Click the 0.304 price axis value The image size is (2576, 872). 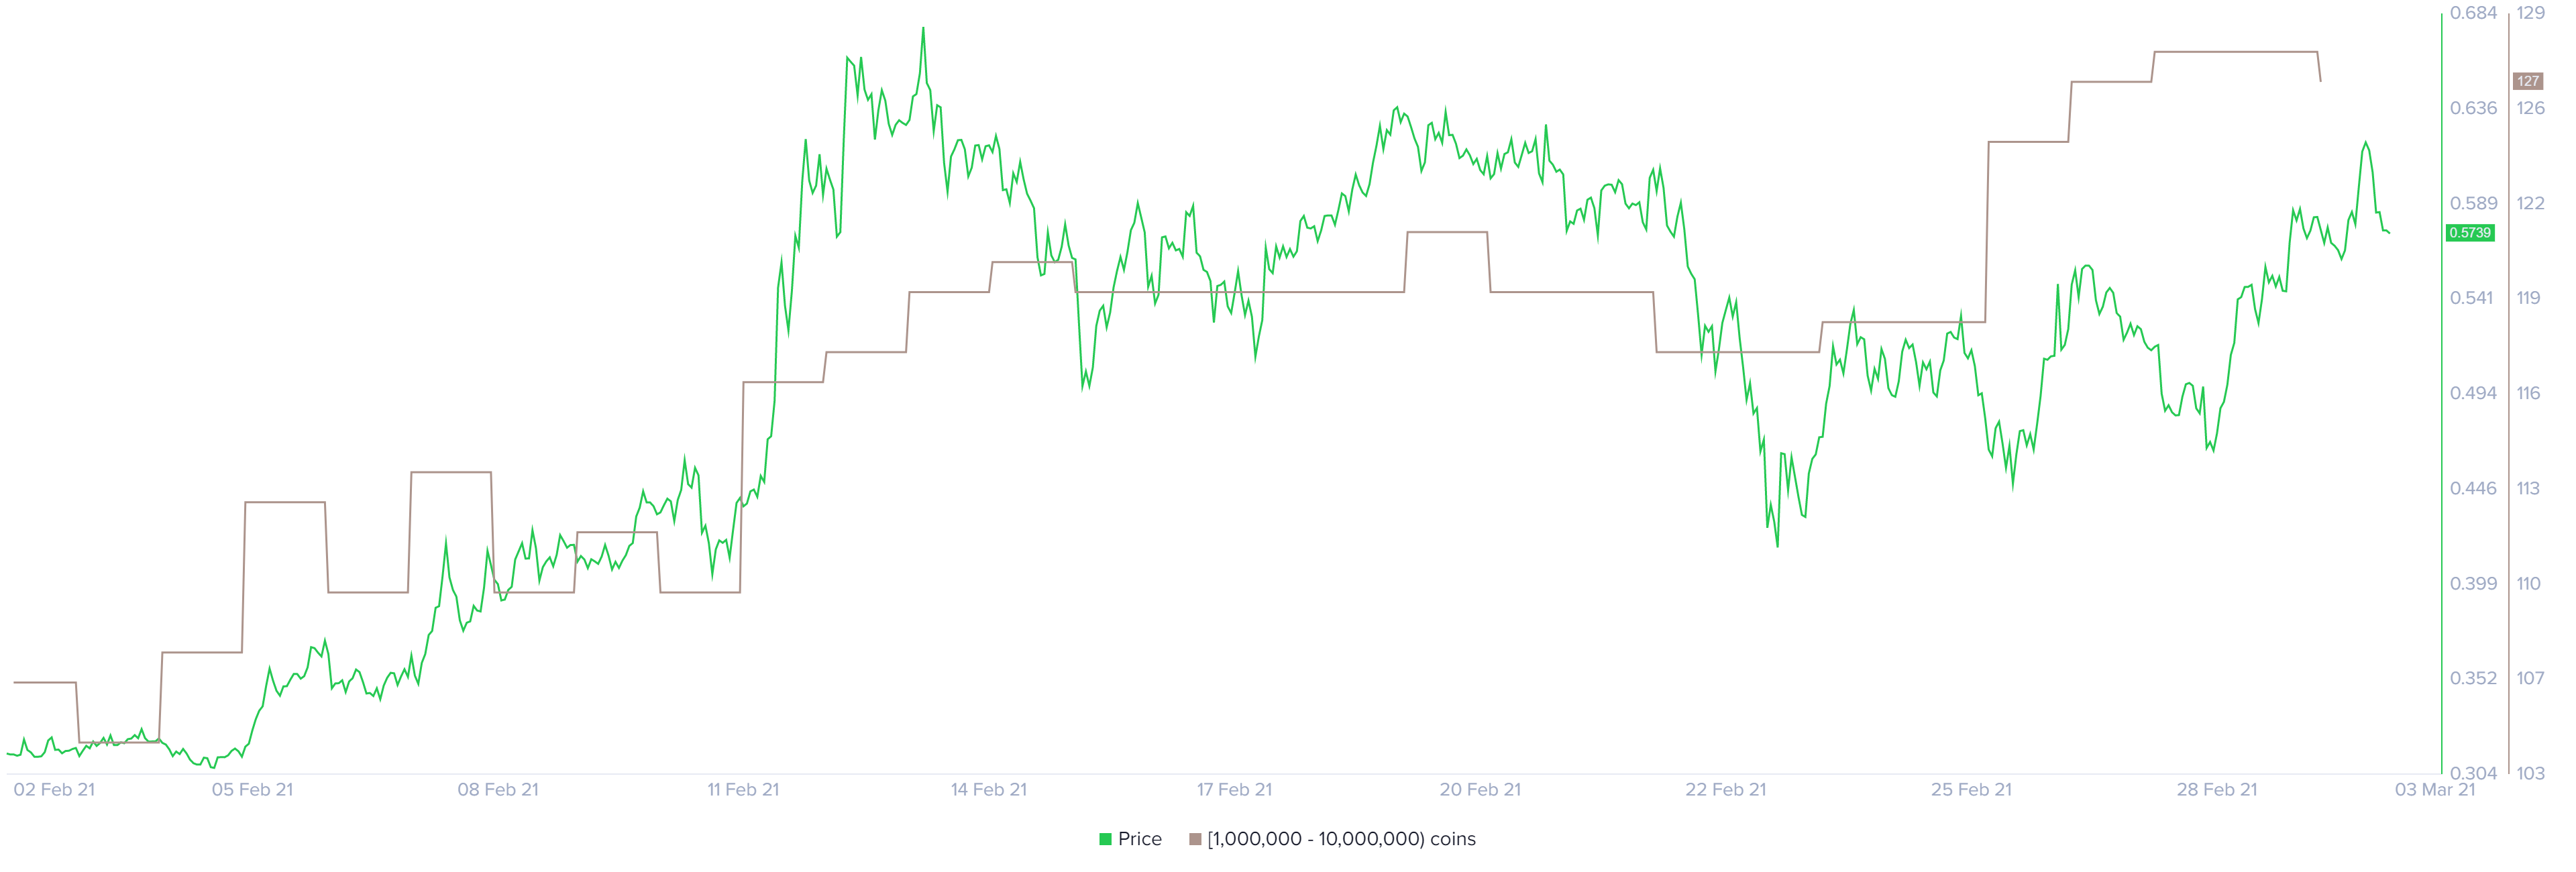click(2473, 773)
